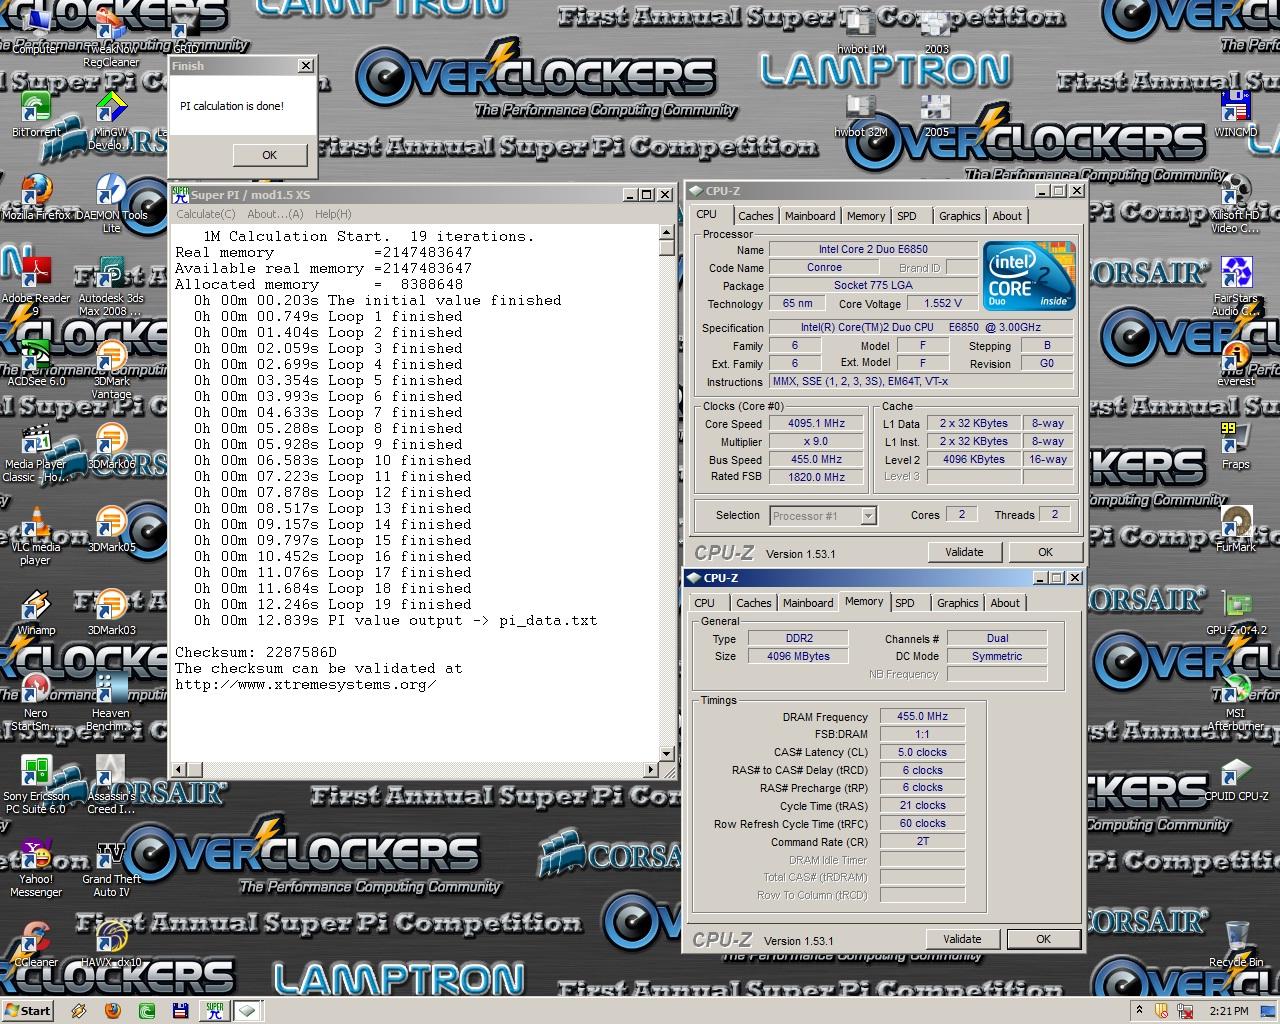Click the xtremesystems.org URL text

coord(306,685)
